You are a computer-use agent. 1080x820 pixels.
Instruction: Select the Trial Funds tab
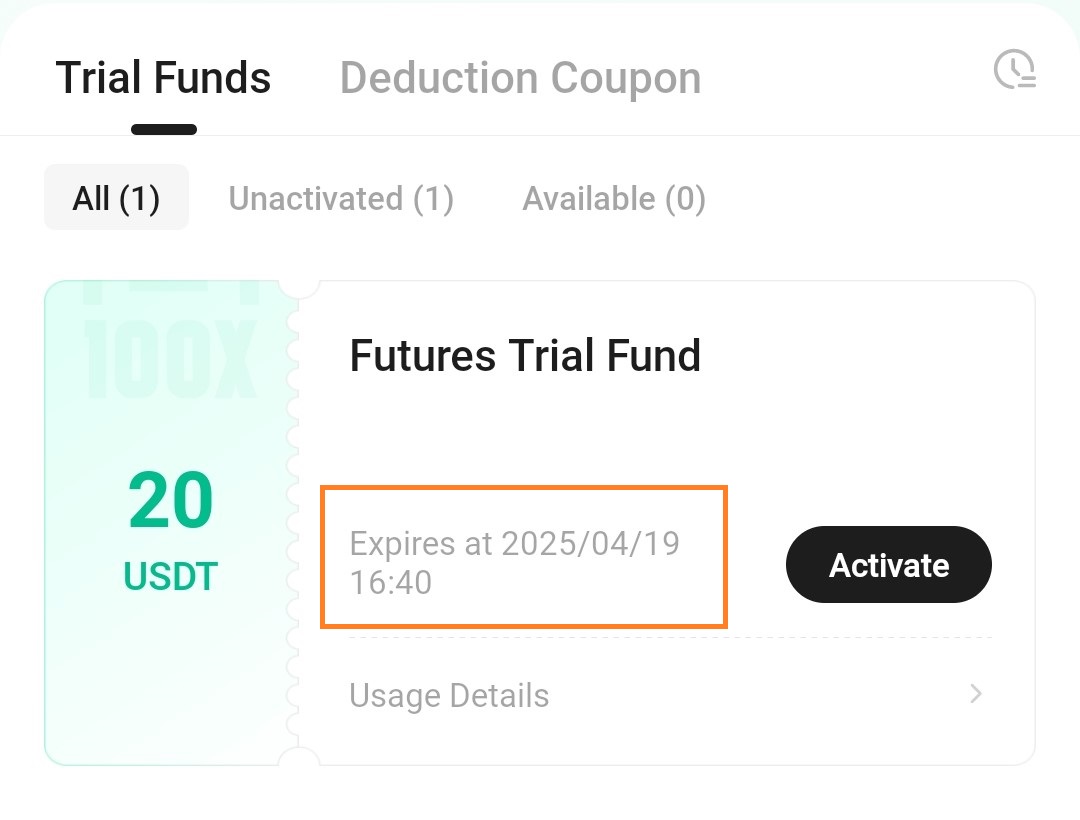coord(163,77)
